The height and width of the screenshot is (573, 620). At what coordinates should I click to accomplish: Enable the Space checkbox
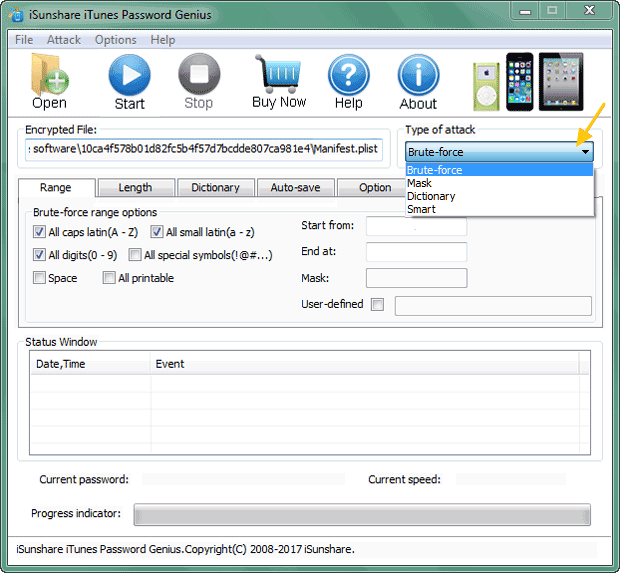[39, 278]
